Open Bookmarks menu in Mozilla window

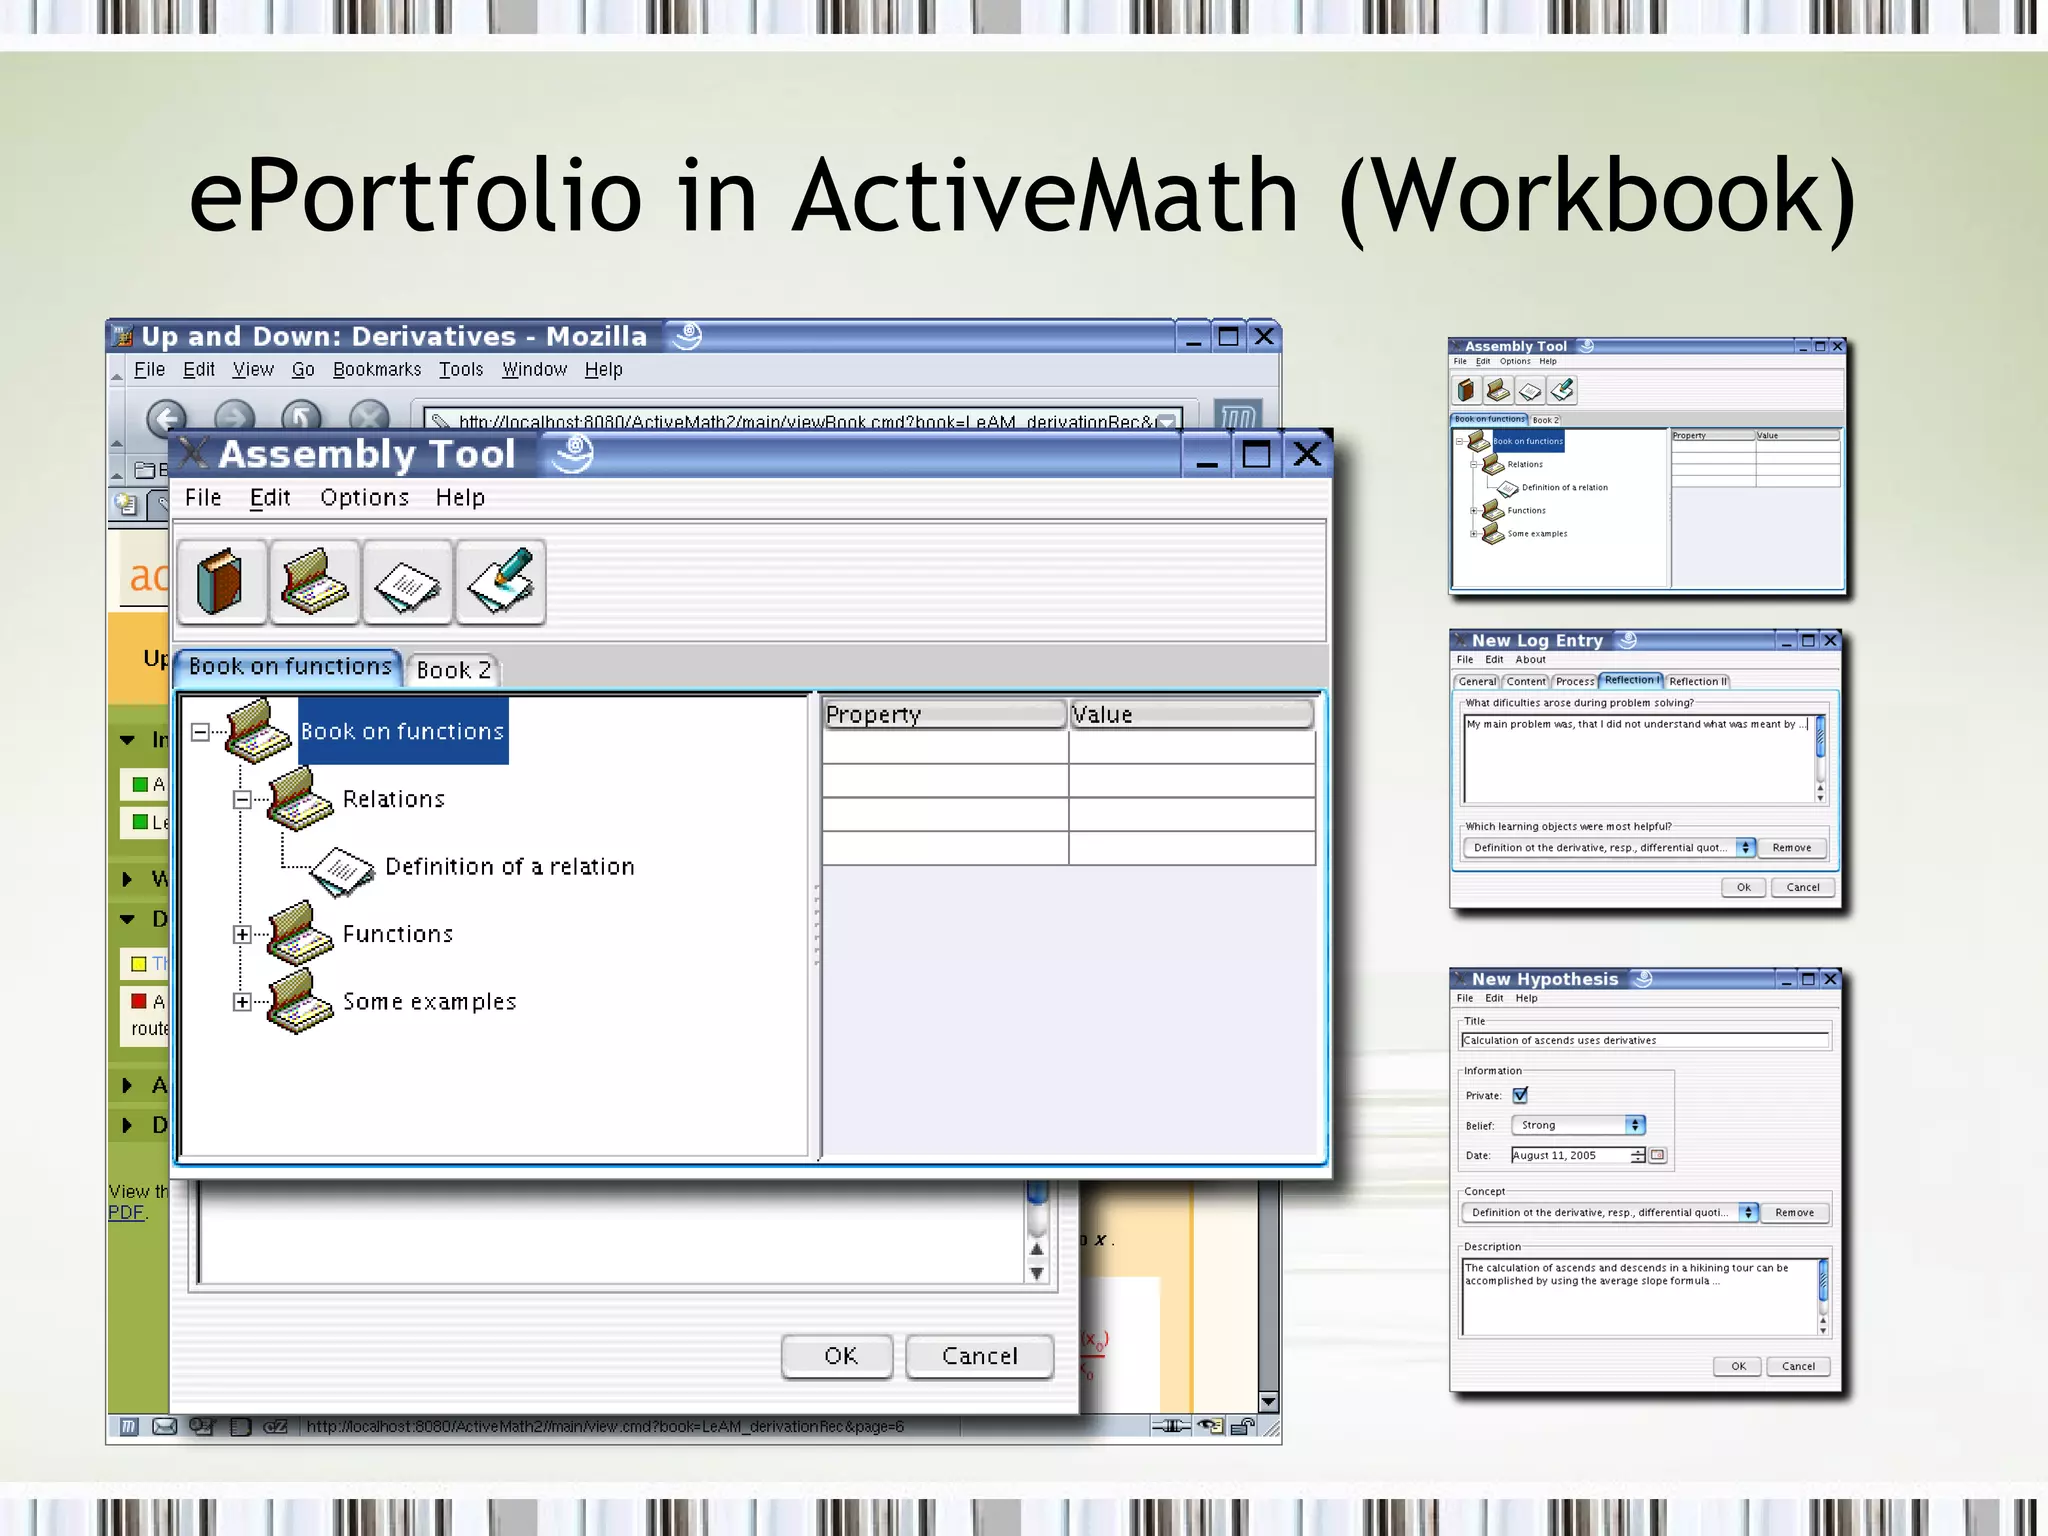tap(377, 370)
